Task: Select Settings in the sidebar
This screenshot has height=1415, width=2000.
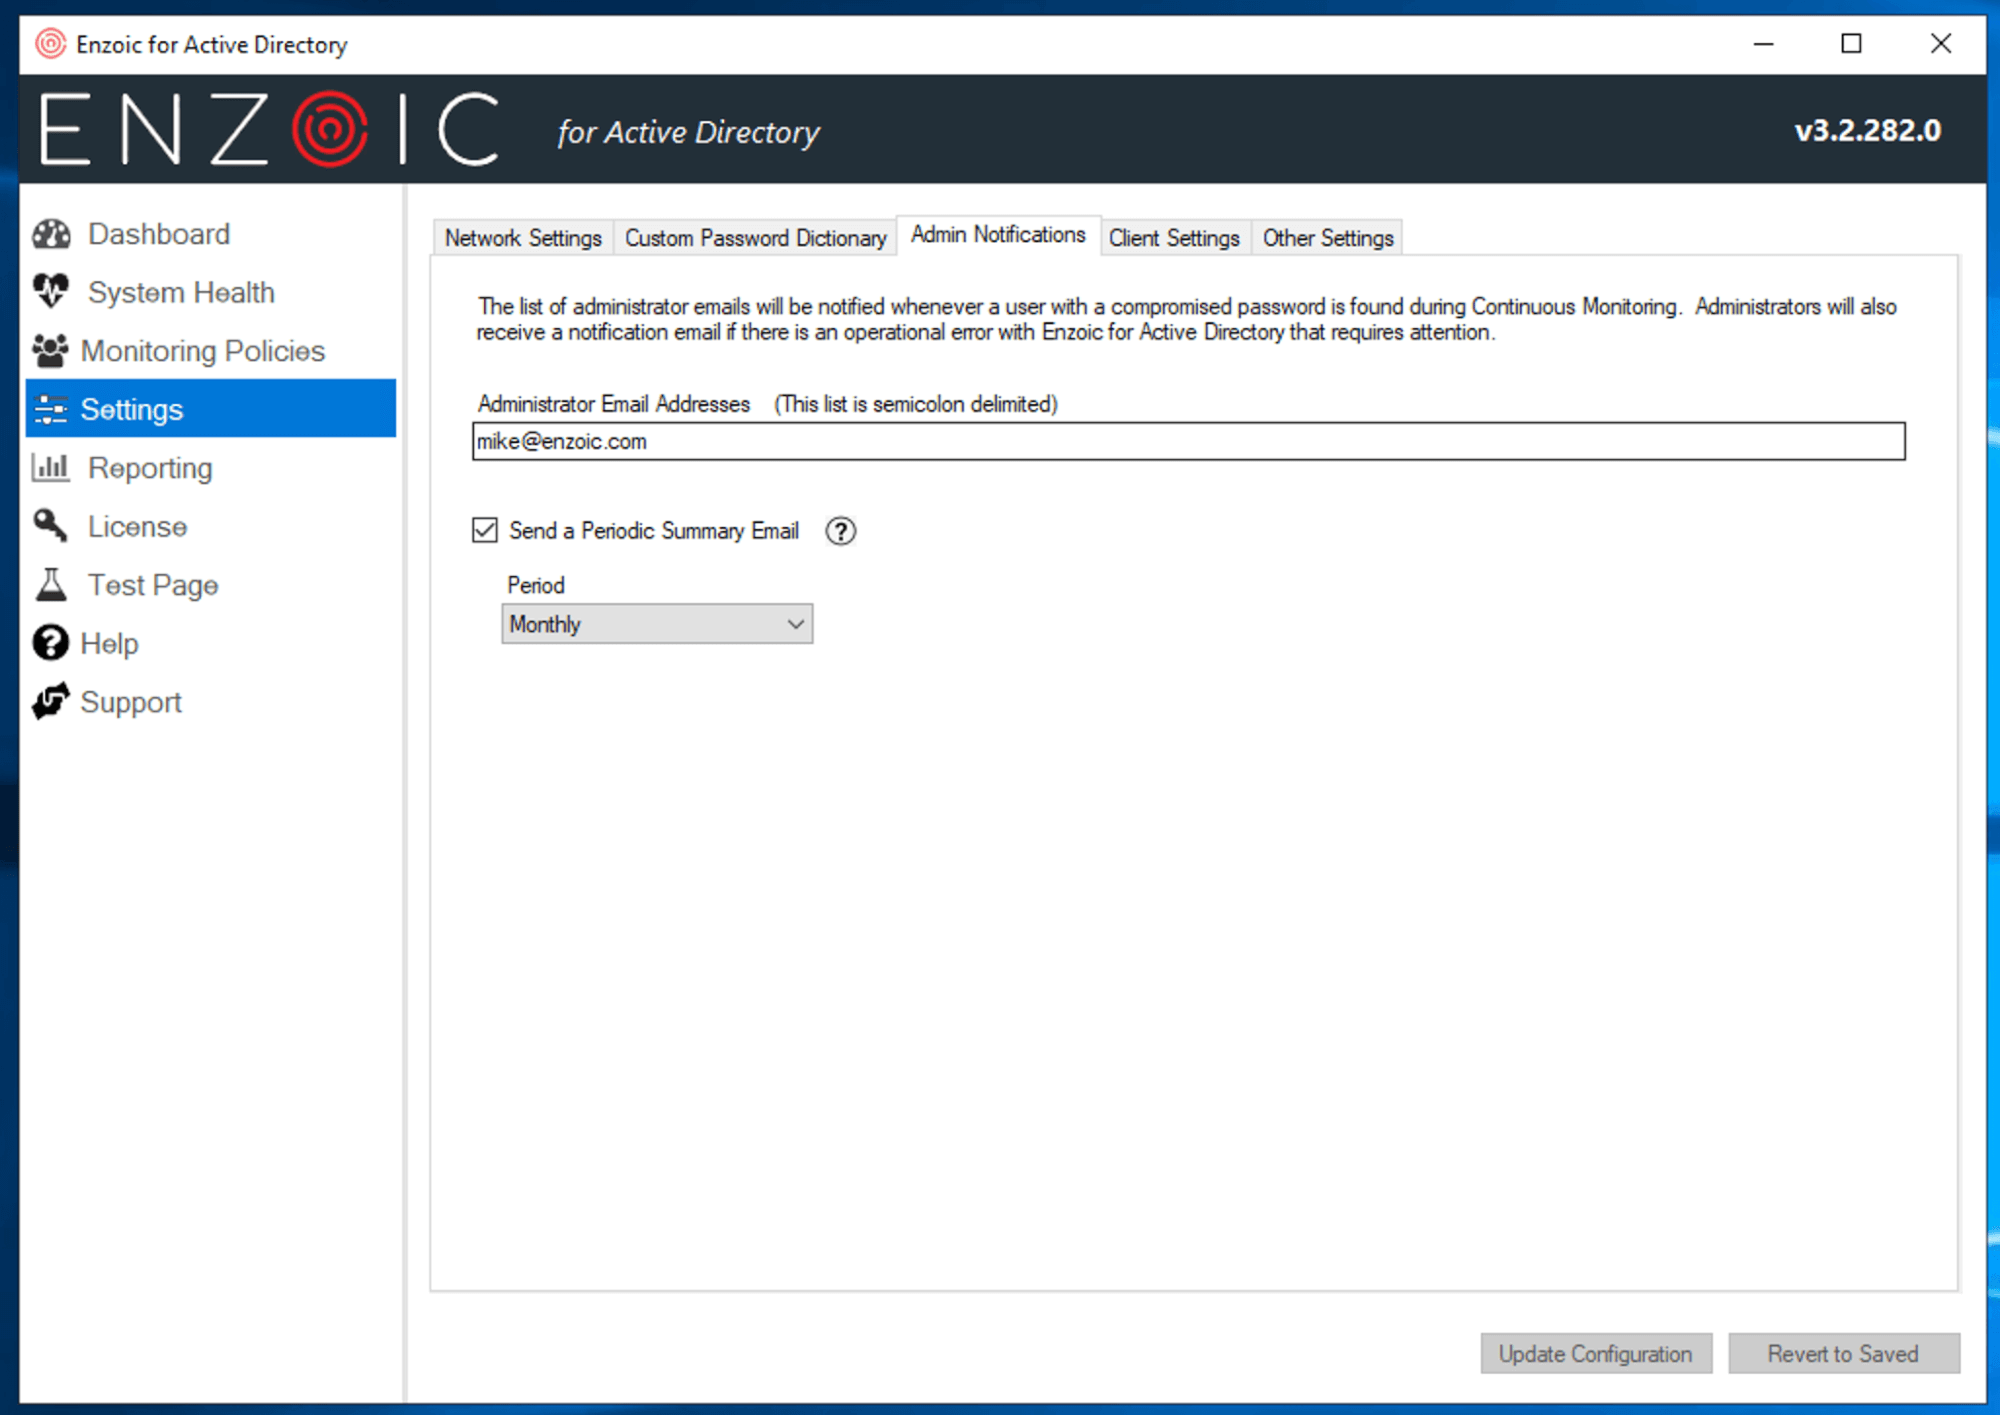Action: point(211,408)
